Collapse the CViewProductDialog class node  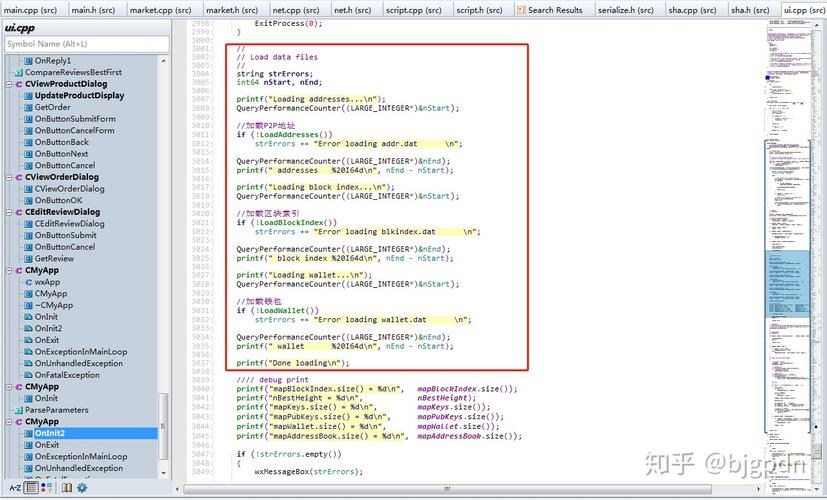(x=9, y=84)
